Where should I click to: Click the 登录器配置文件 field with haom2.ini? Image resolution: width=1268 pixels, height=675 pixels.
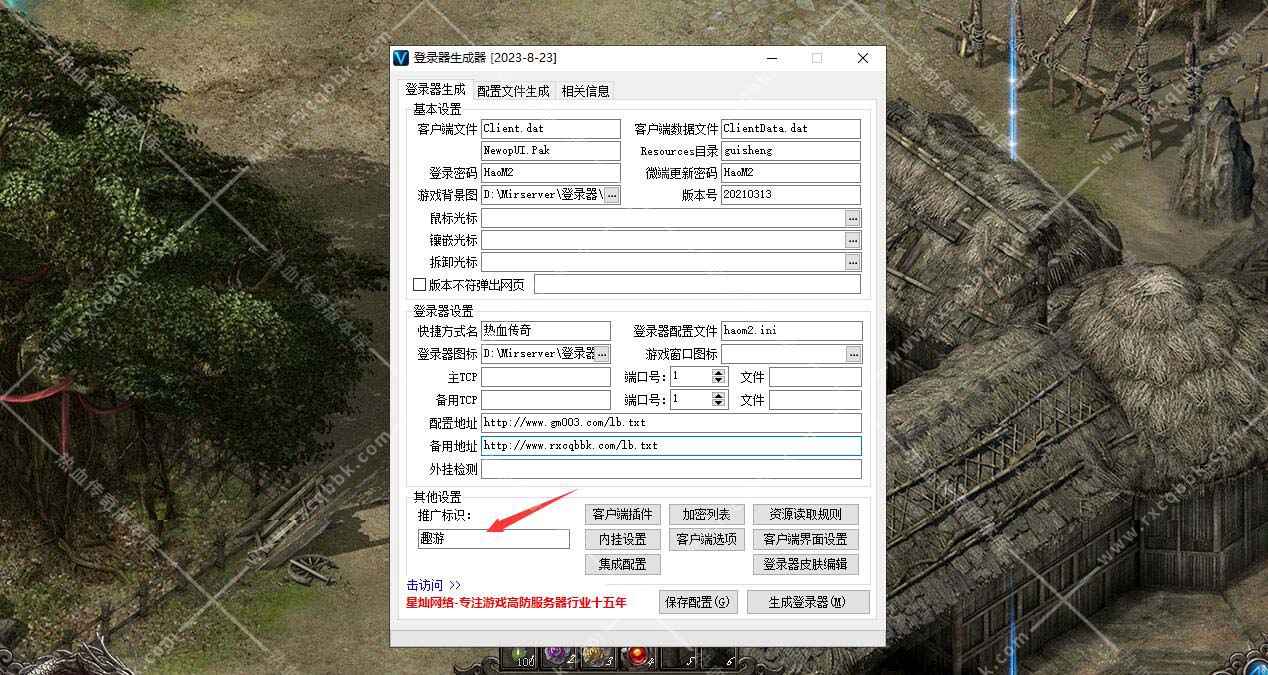[x=791, y=331]
